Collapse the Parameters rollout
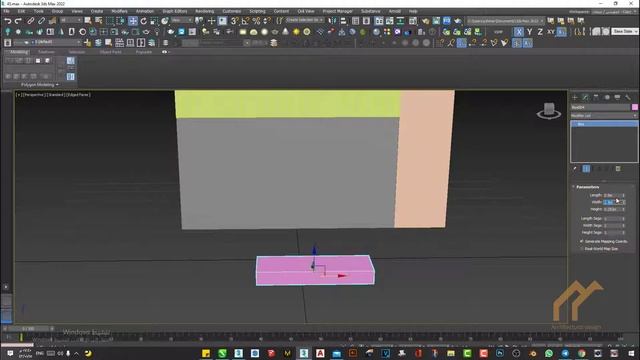Screen dimensions: 640x360 pyautogui.click(x=587, y=187)
